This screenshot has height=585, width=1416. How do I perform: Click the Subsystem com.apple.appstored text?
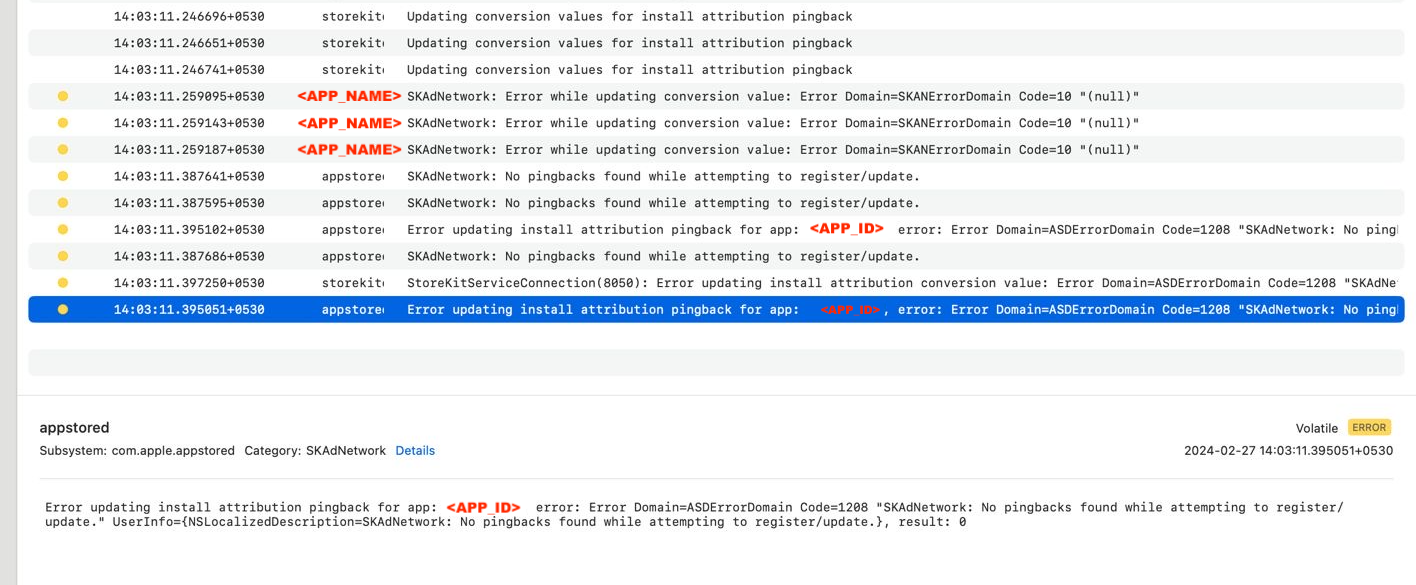137,451
